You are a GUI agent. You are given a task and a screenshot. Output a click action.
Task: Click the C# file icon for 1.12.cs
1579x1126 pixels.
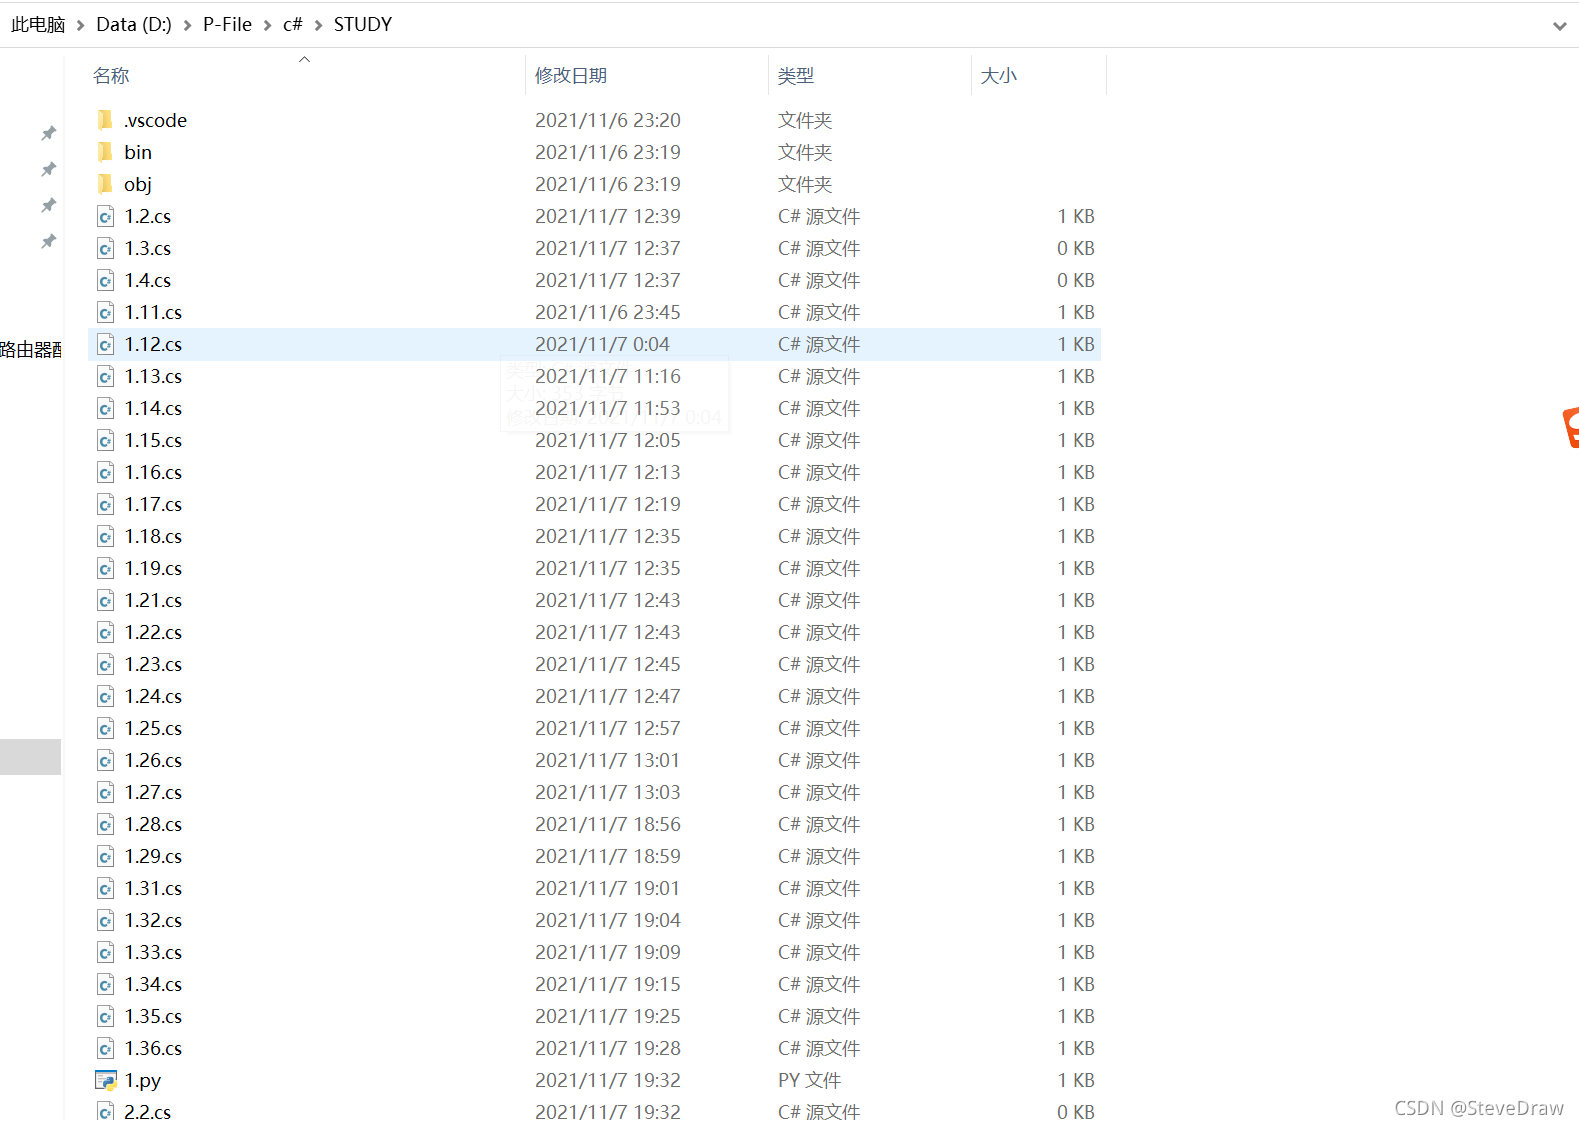(x=105, y=344)
